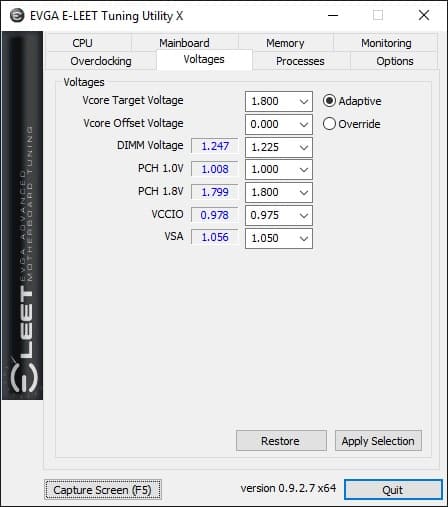The image size is (448, 507).
Task: Expand the VCCIO voltage dropdown
Action: 279,215
